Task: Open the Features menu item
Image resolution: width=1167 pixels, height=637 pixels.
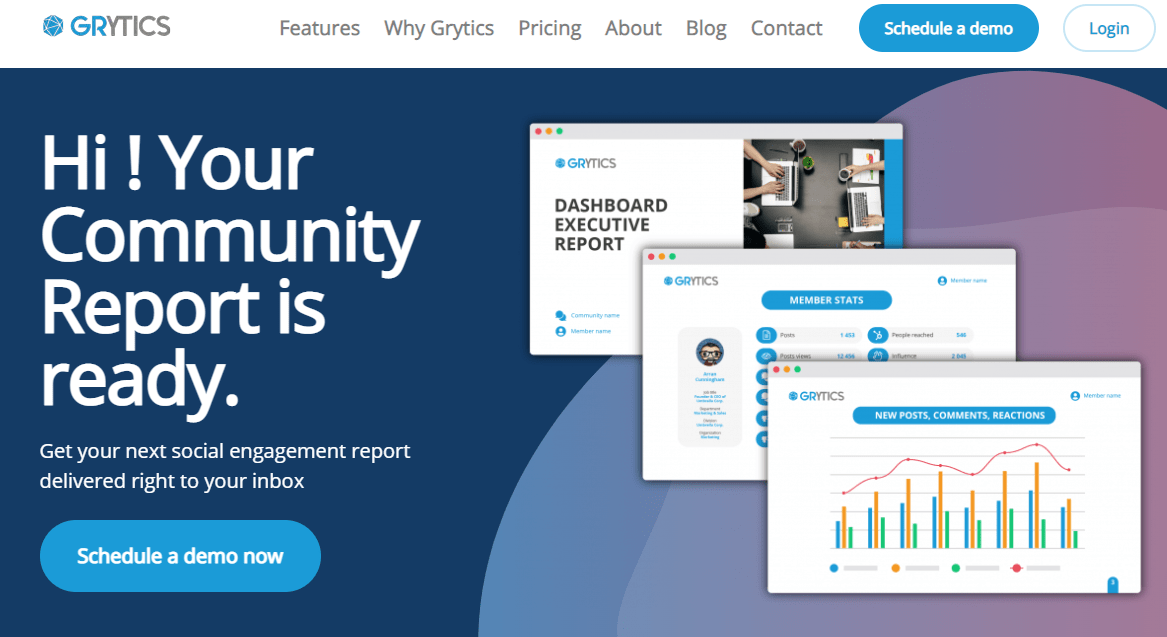Action: point(319,28)
